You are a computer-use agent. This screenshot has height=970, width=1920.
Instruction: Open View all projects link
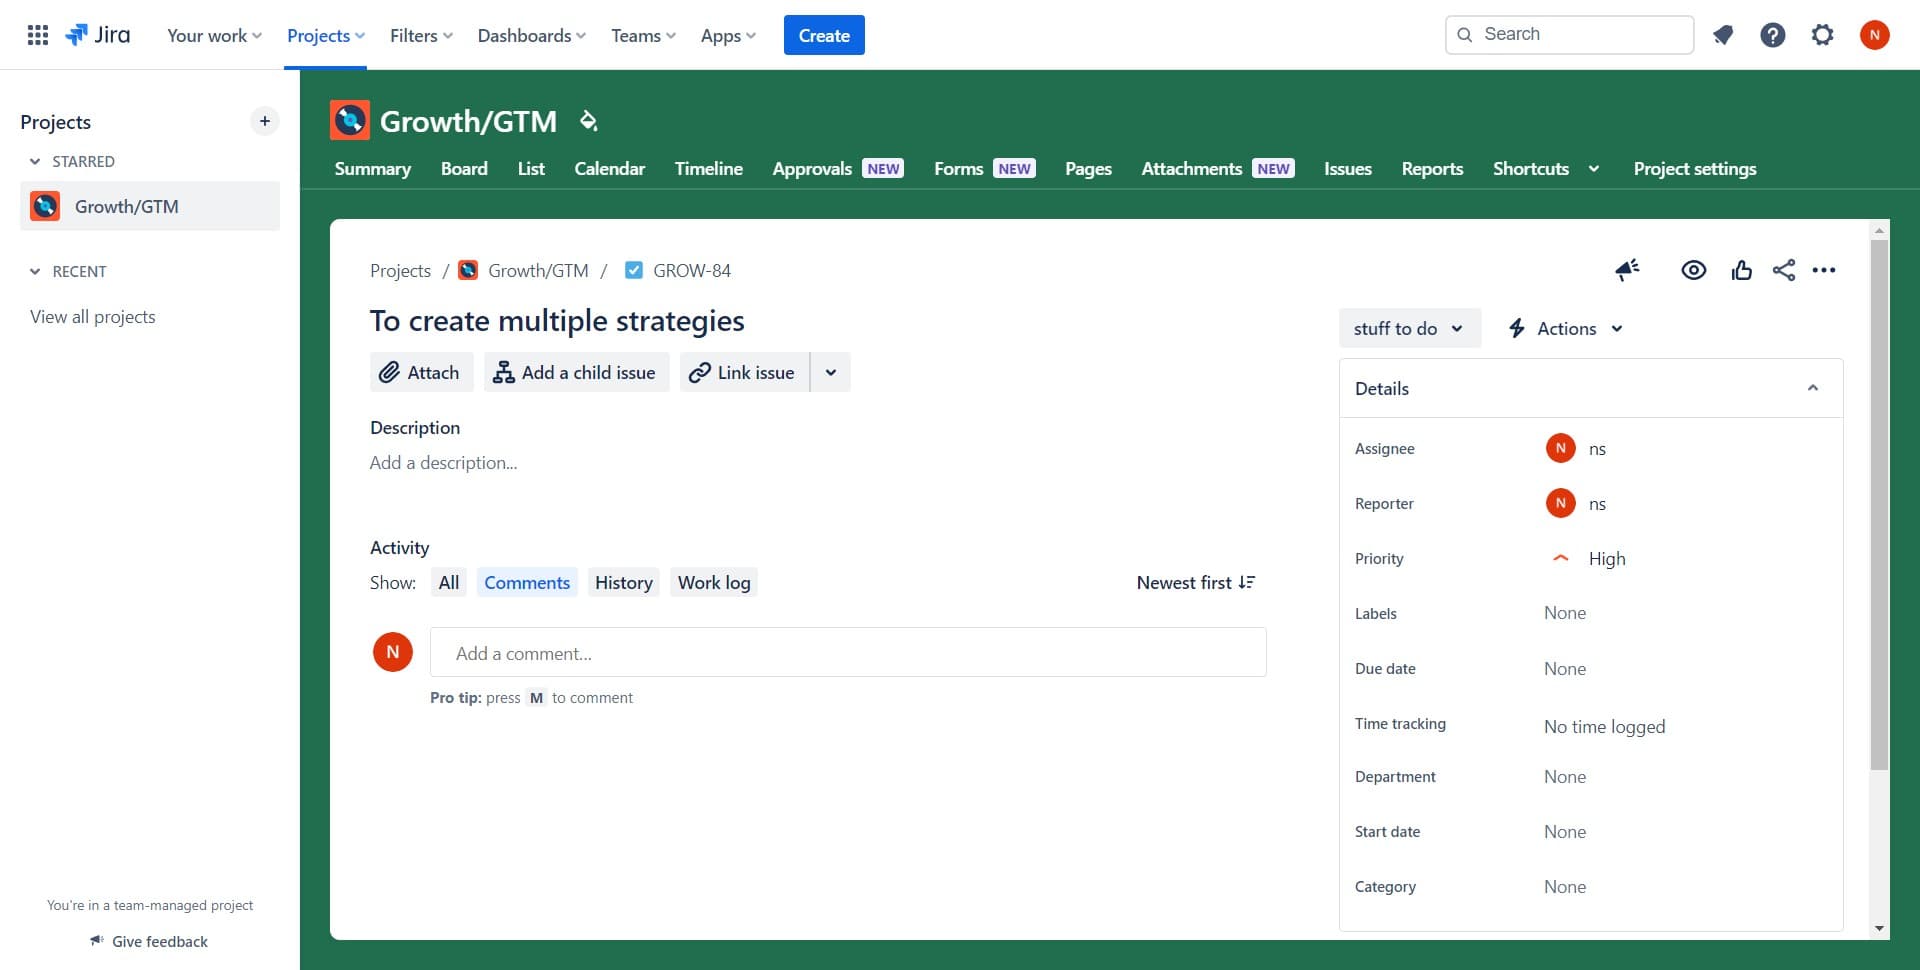pyautogui.click(x=92, y=316)
